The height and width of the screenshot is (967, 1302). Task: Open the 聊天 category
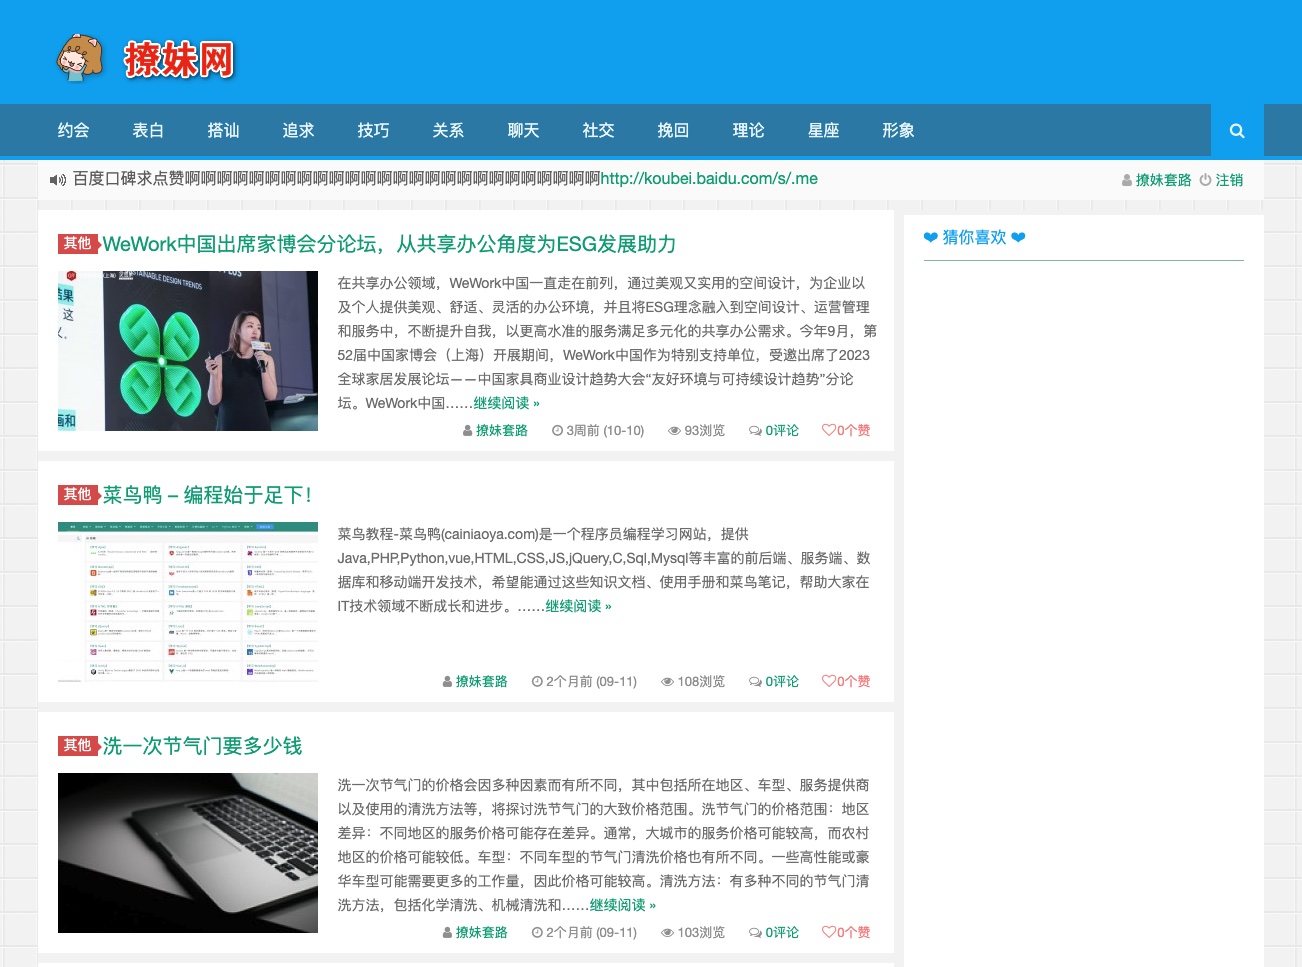(523, 130)
